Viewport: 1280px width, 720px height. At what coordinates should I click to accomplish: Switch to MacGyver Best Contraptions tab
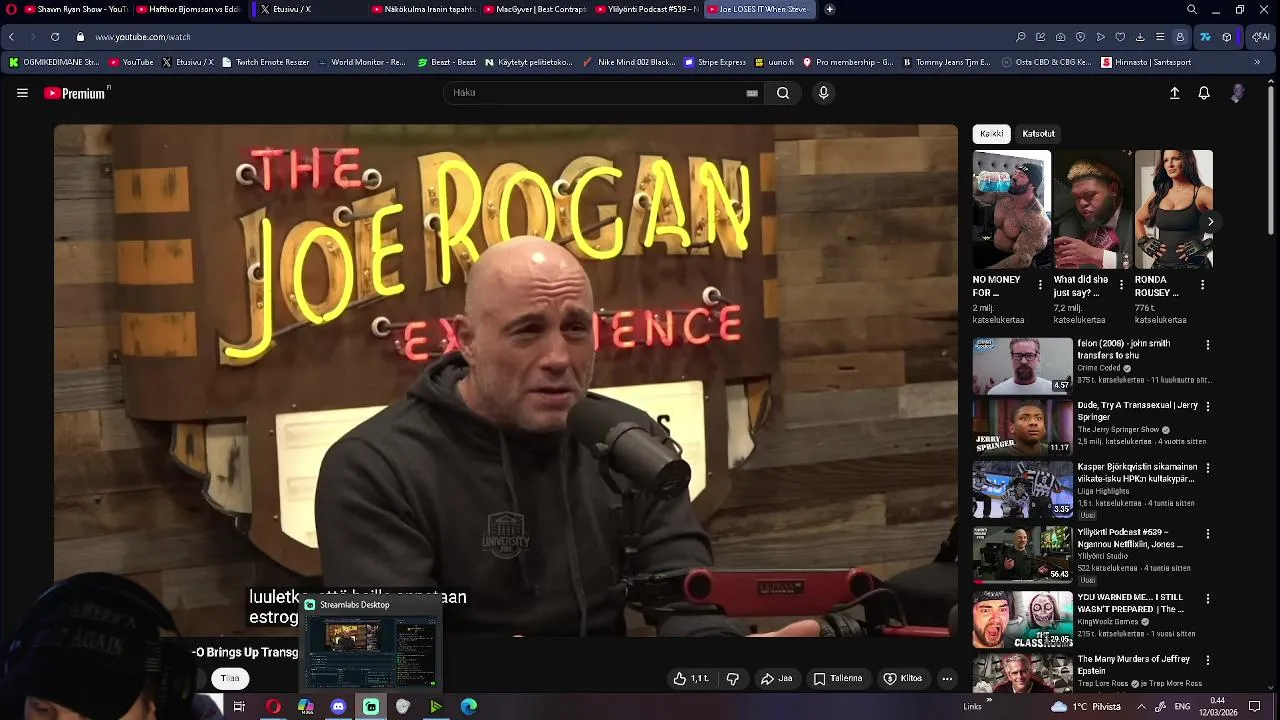point(535,9)
